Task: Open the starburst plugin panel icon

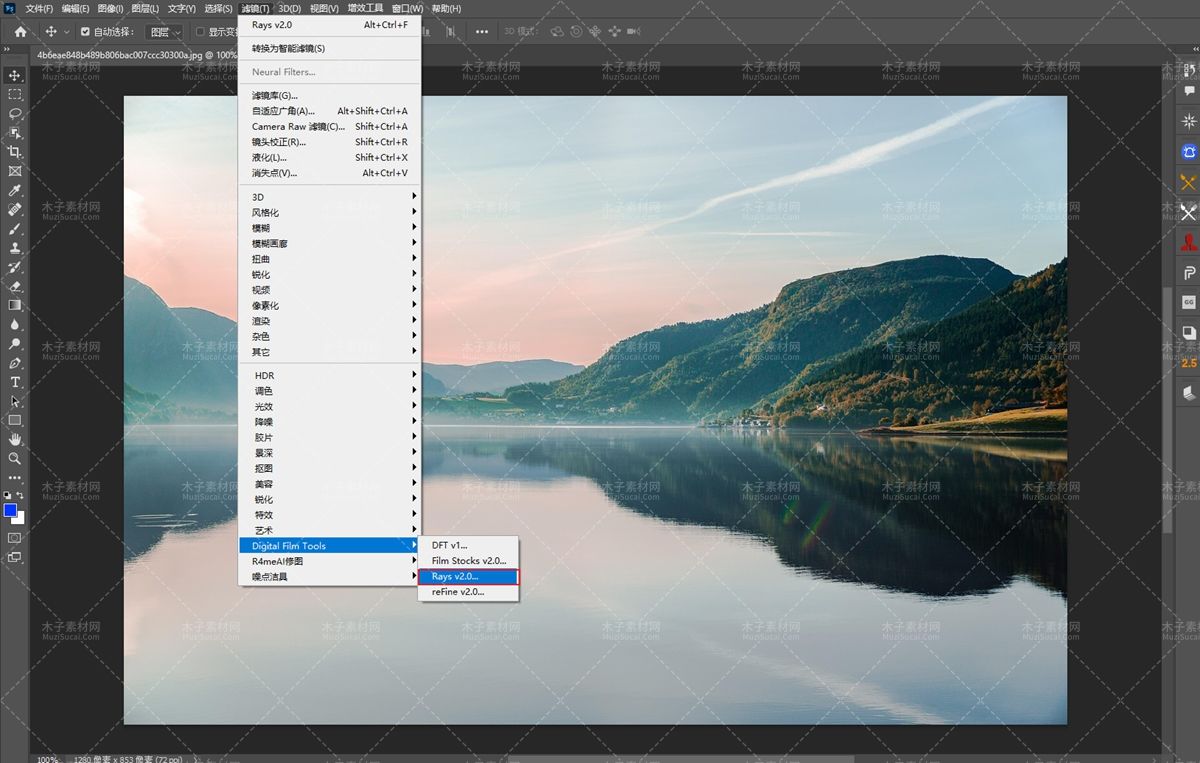Action: click(1189, 121)
